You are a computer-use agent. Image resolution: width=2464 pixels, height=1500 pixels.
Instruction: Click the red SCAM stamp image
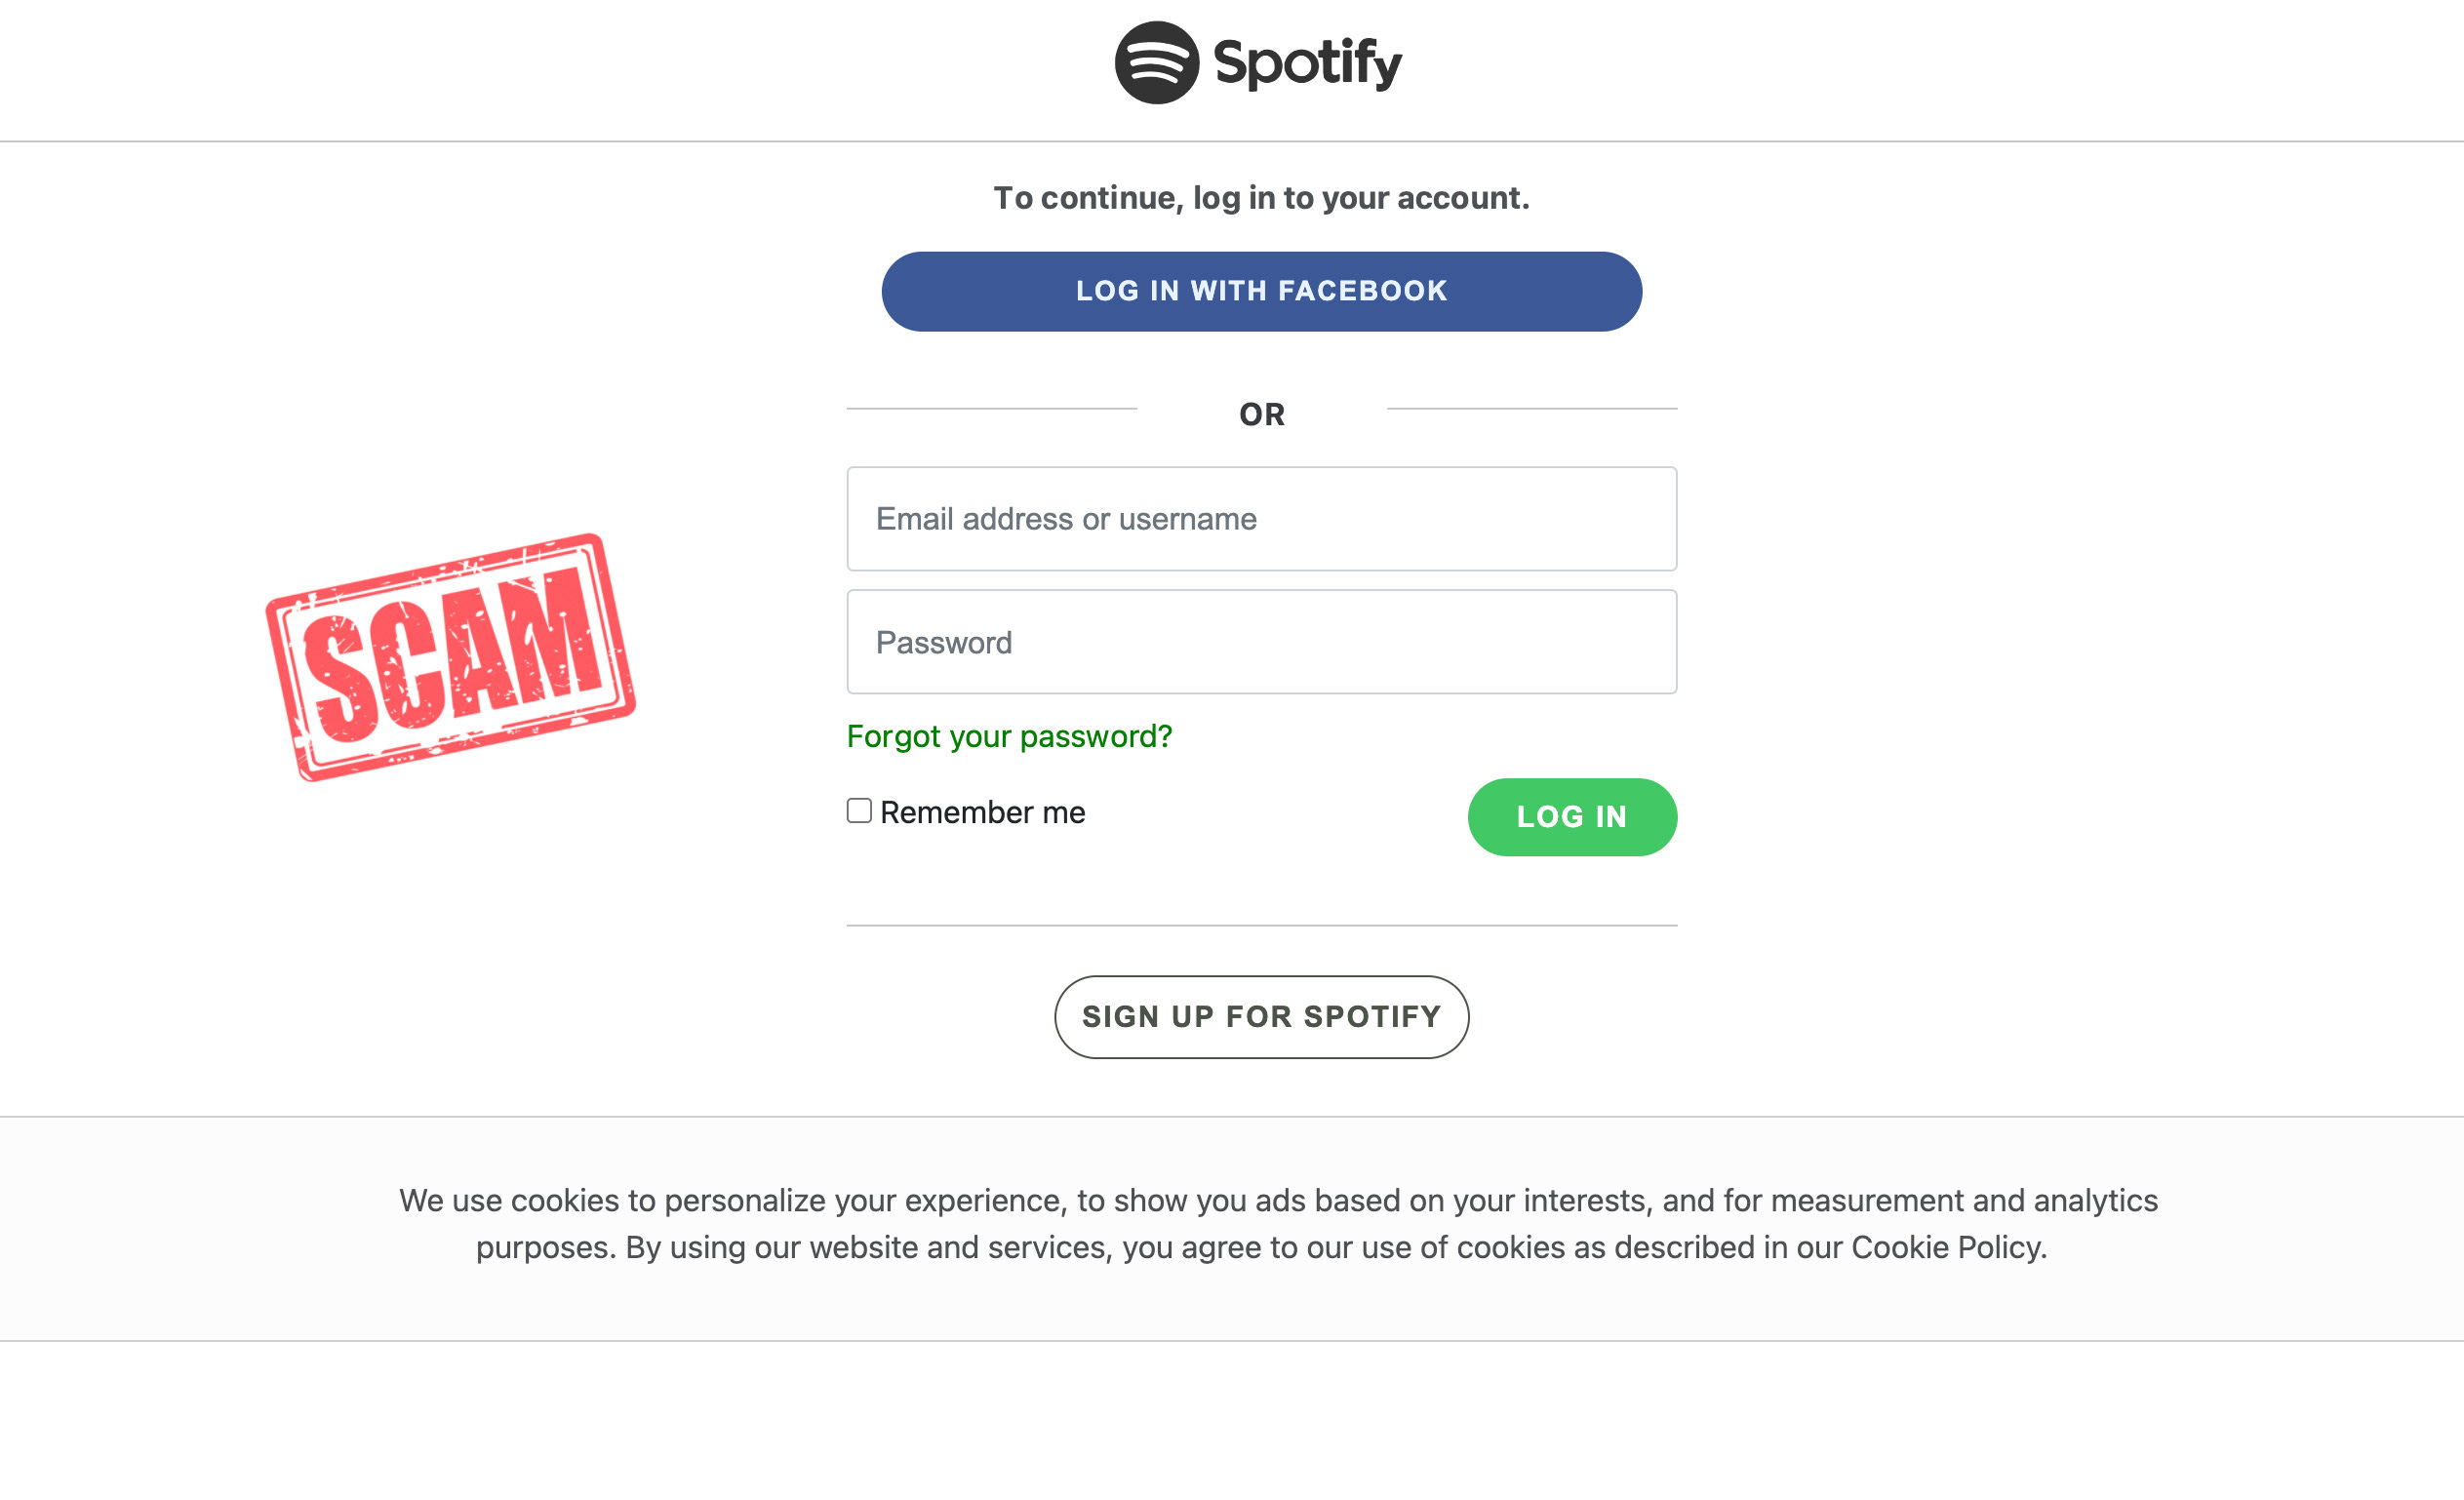click(x=451, y=657)
